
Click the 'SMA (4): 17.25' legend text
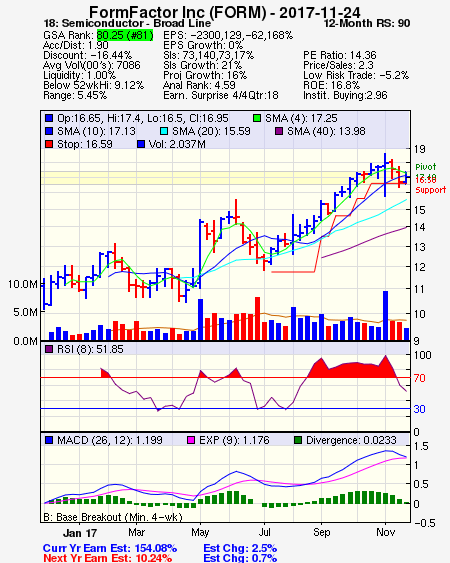click(301, 118)
